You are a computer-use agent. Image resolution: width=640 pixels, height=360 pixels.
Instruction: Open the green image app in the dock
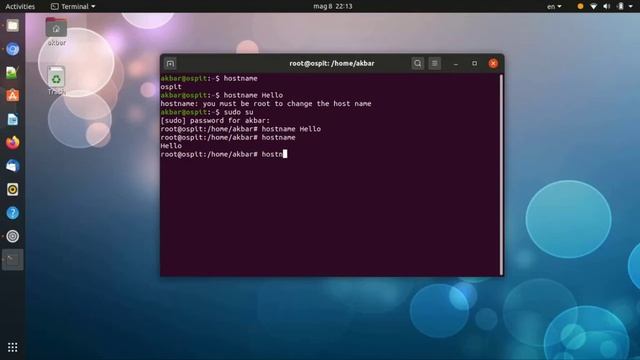tap(13, 73)
